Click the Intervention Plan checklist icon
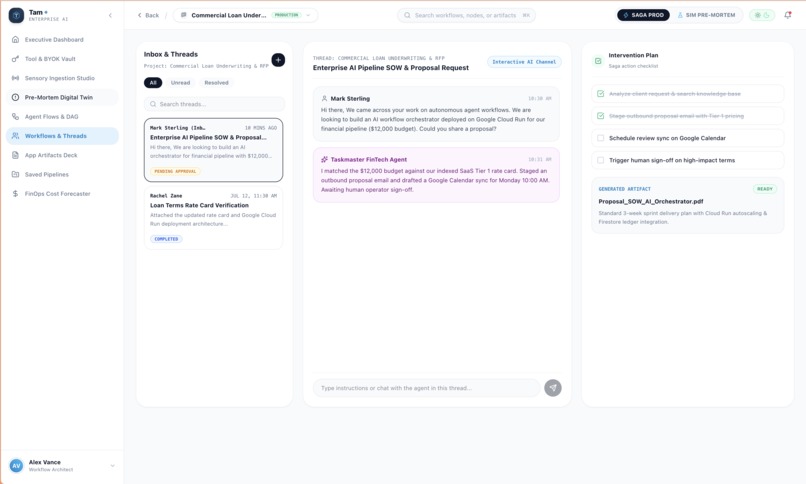 598,61
